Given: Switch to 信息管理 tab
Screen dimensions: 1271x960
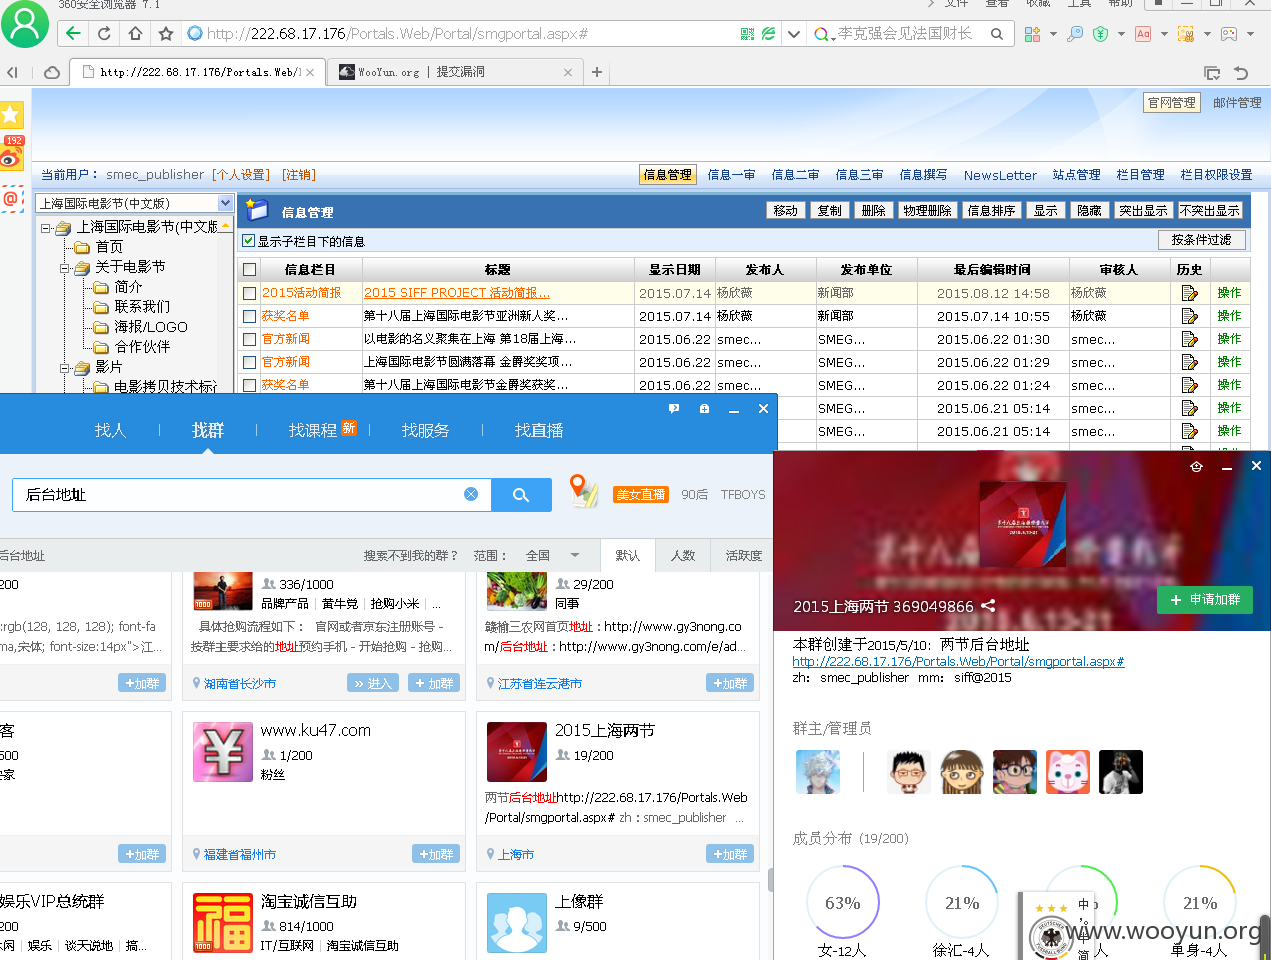Looking at the screenshot, I should coord(667,175).
